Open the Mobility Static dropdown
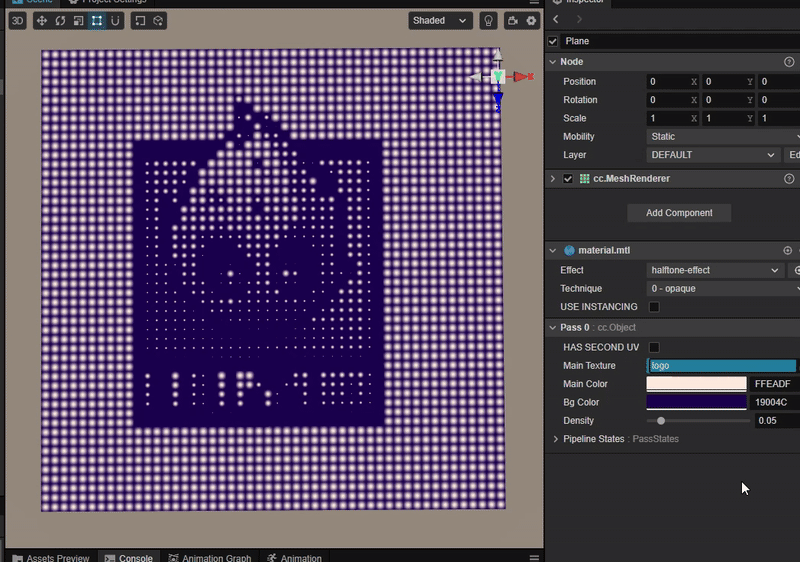 [723, 137]
